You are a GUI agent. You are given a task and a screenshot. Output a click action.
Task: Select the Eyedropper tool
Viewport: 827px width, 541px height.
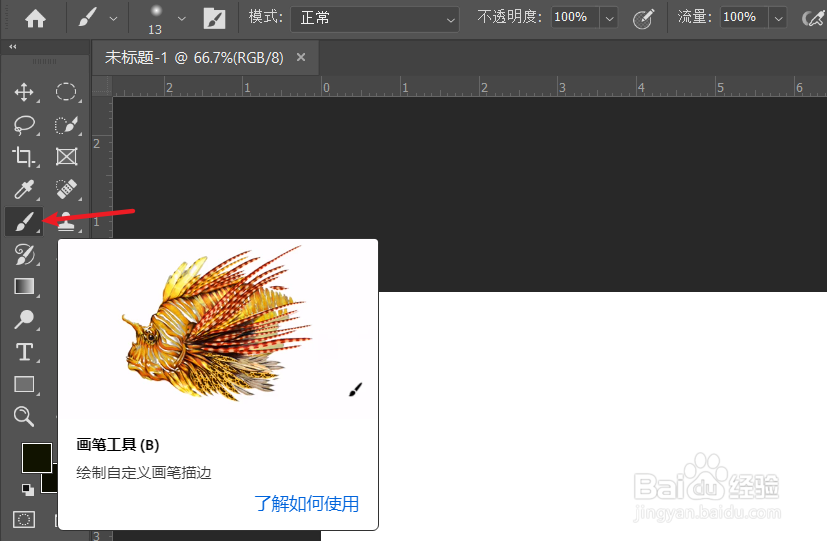click(x=24, y=189)
